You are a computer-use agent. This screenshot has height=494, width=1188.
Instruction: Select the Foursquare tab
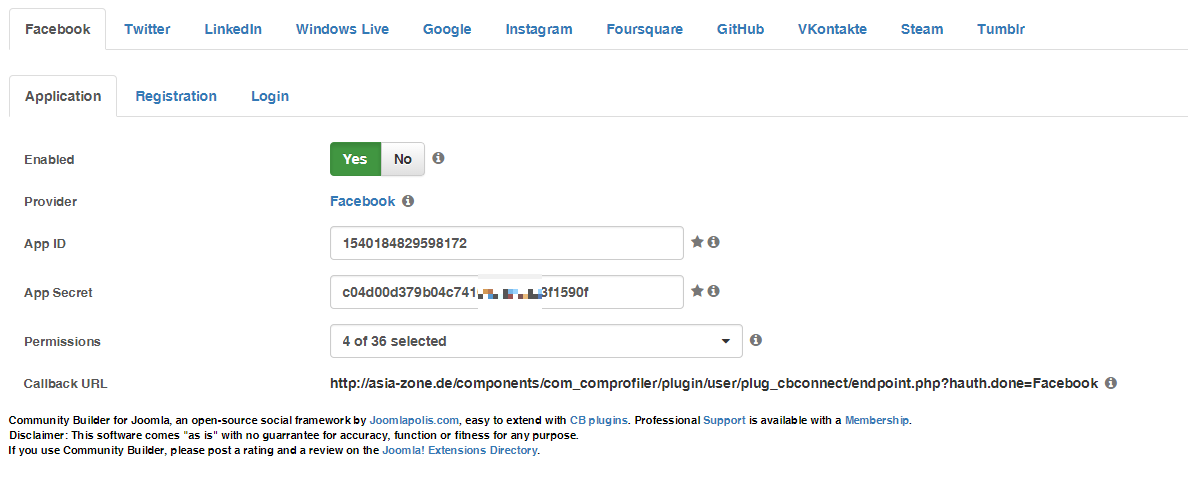click(x=645, y=30)
